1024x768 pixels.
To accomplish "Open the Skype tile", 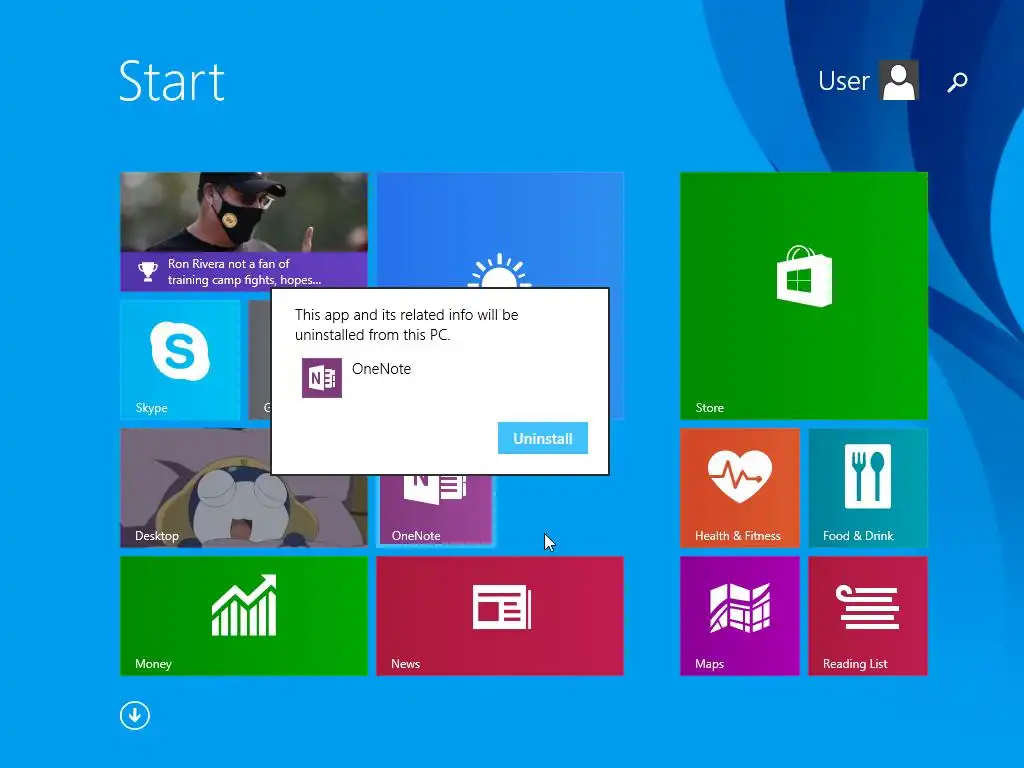I will [180, 360].
